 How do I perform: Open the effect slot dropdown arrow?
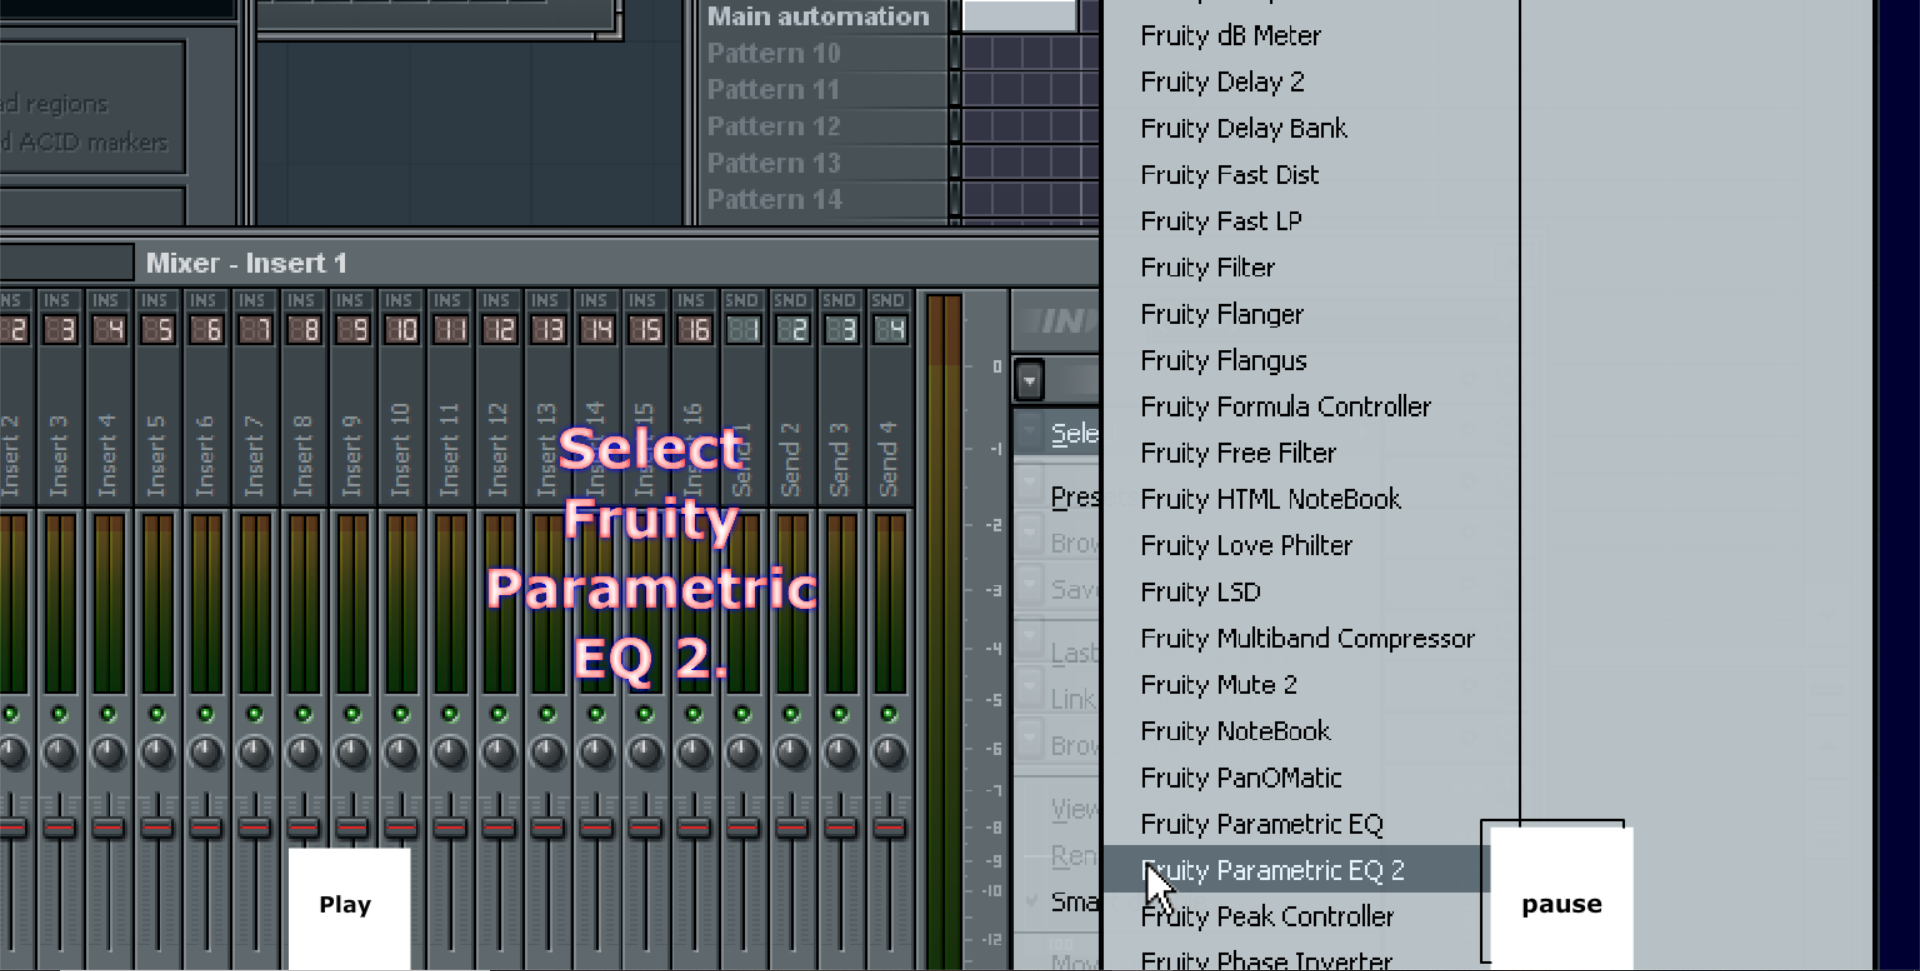pyautogui.click(x=1029, y=380)
